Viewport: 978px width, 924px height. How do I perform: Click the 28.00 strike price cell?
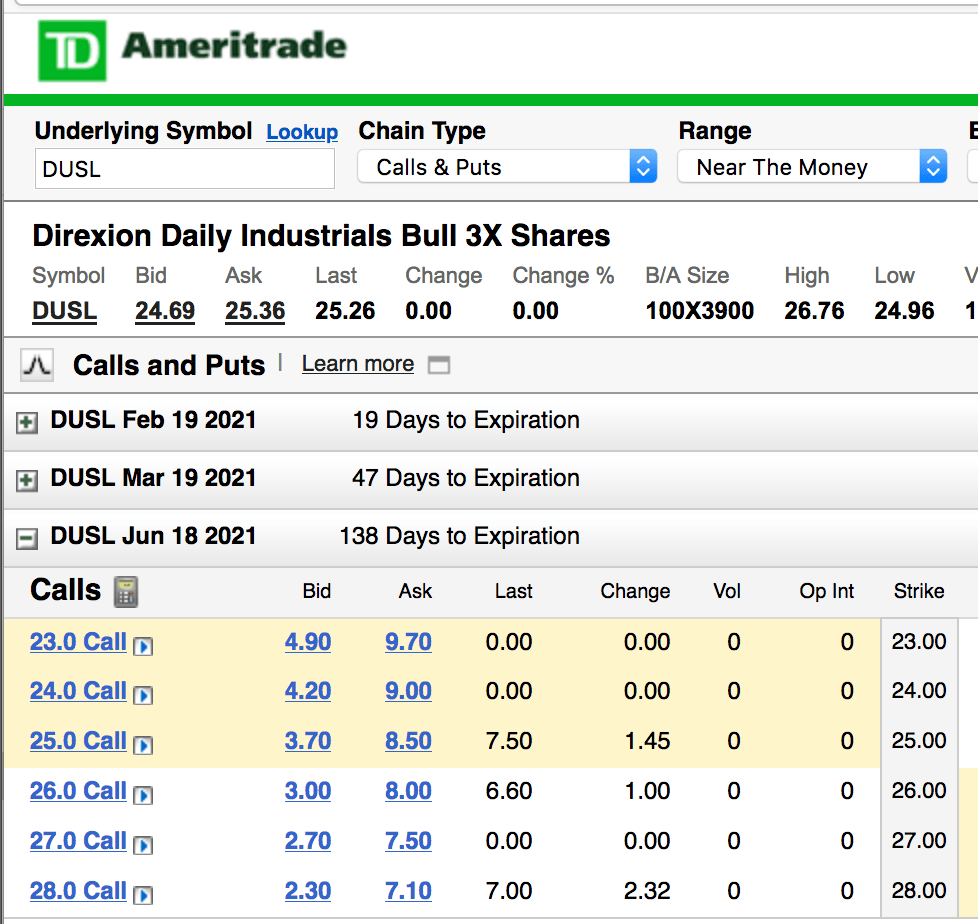pos(919,890)
